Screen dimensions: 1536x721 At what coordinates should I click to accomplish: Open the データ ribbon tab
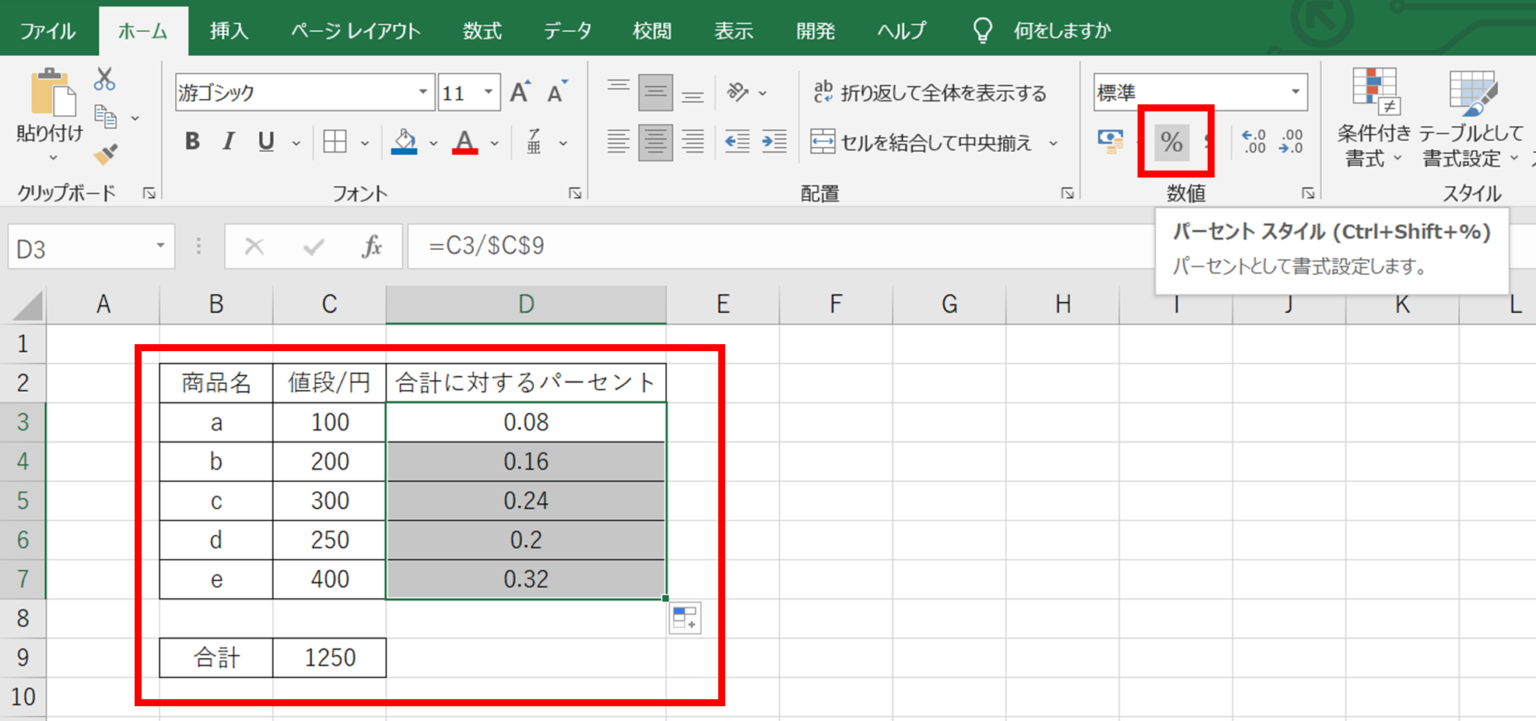tap(567, 29)
